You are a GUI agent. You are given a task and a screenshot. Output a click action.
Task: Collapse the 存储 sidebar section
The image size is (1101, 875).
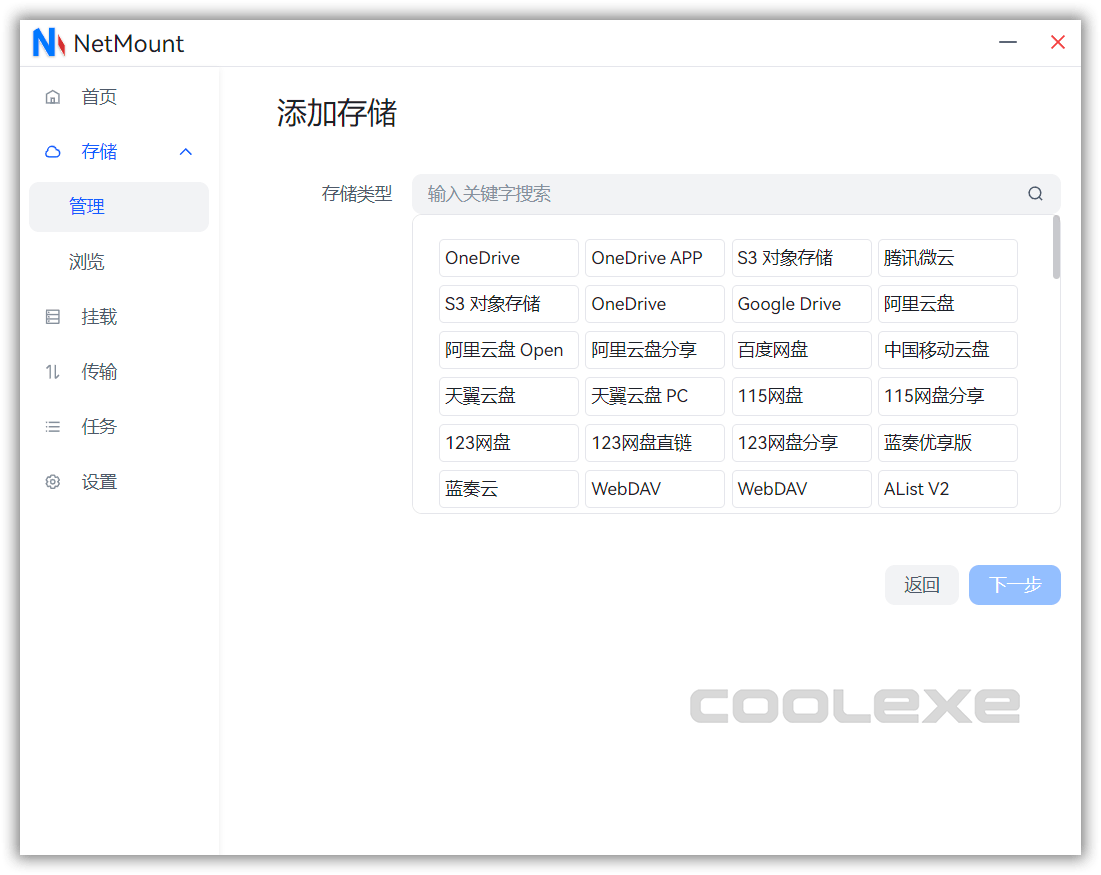pyautogui.click(x=185, y=151)
